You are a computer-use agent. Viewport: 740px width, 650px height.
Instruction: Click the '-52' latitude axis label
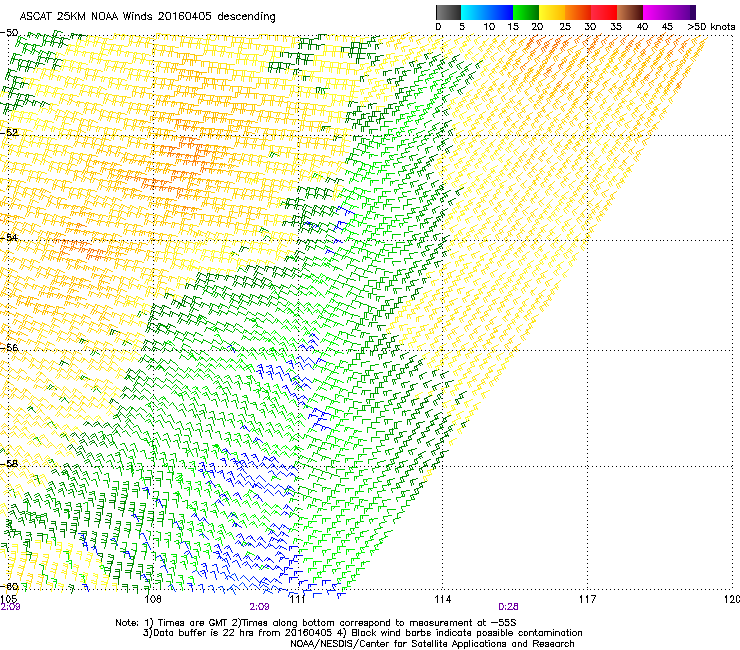[x=9, y=133]
